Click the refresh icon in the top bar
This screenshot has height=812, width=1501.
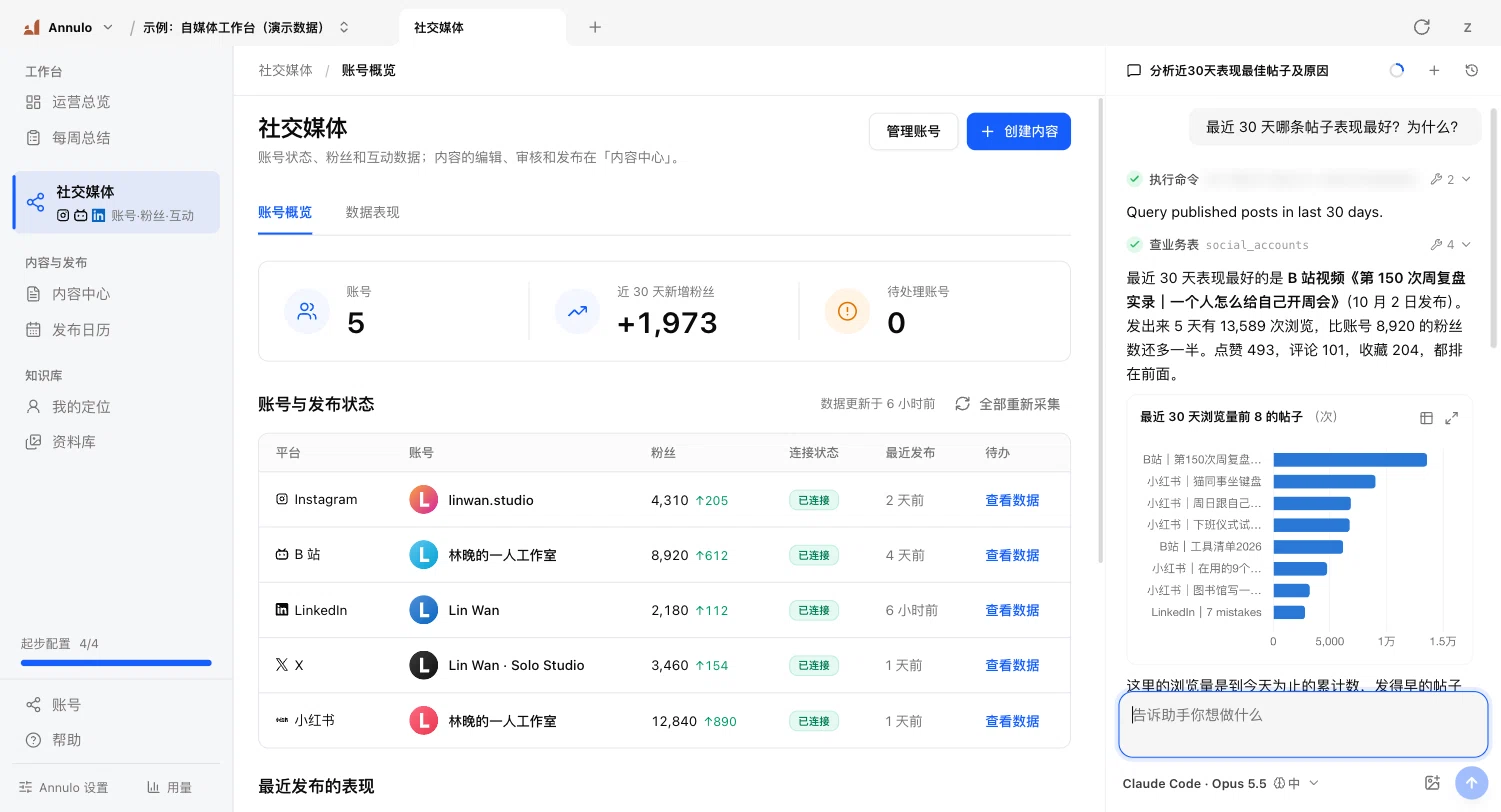point(1421,27)
